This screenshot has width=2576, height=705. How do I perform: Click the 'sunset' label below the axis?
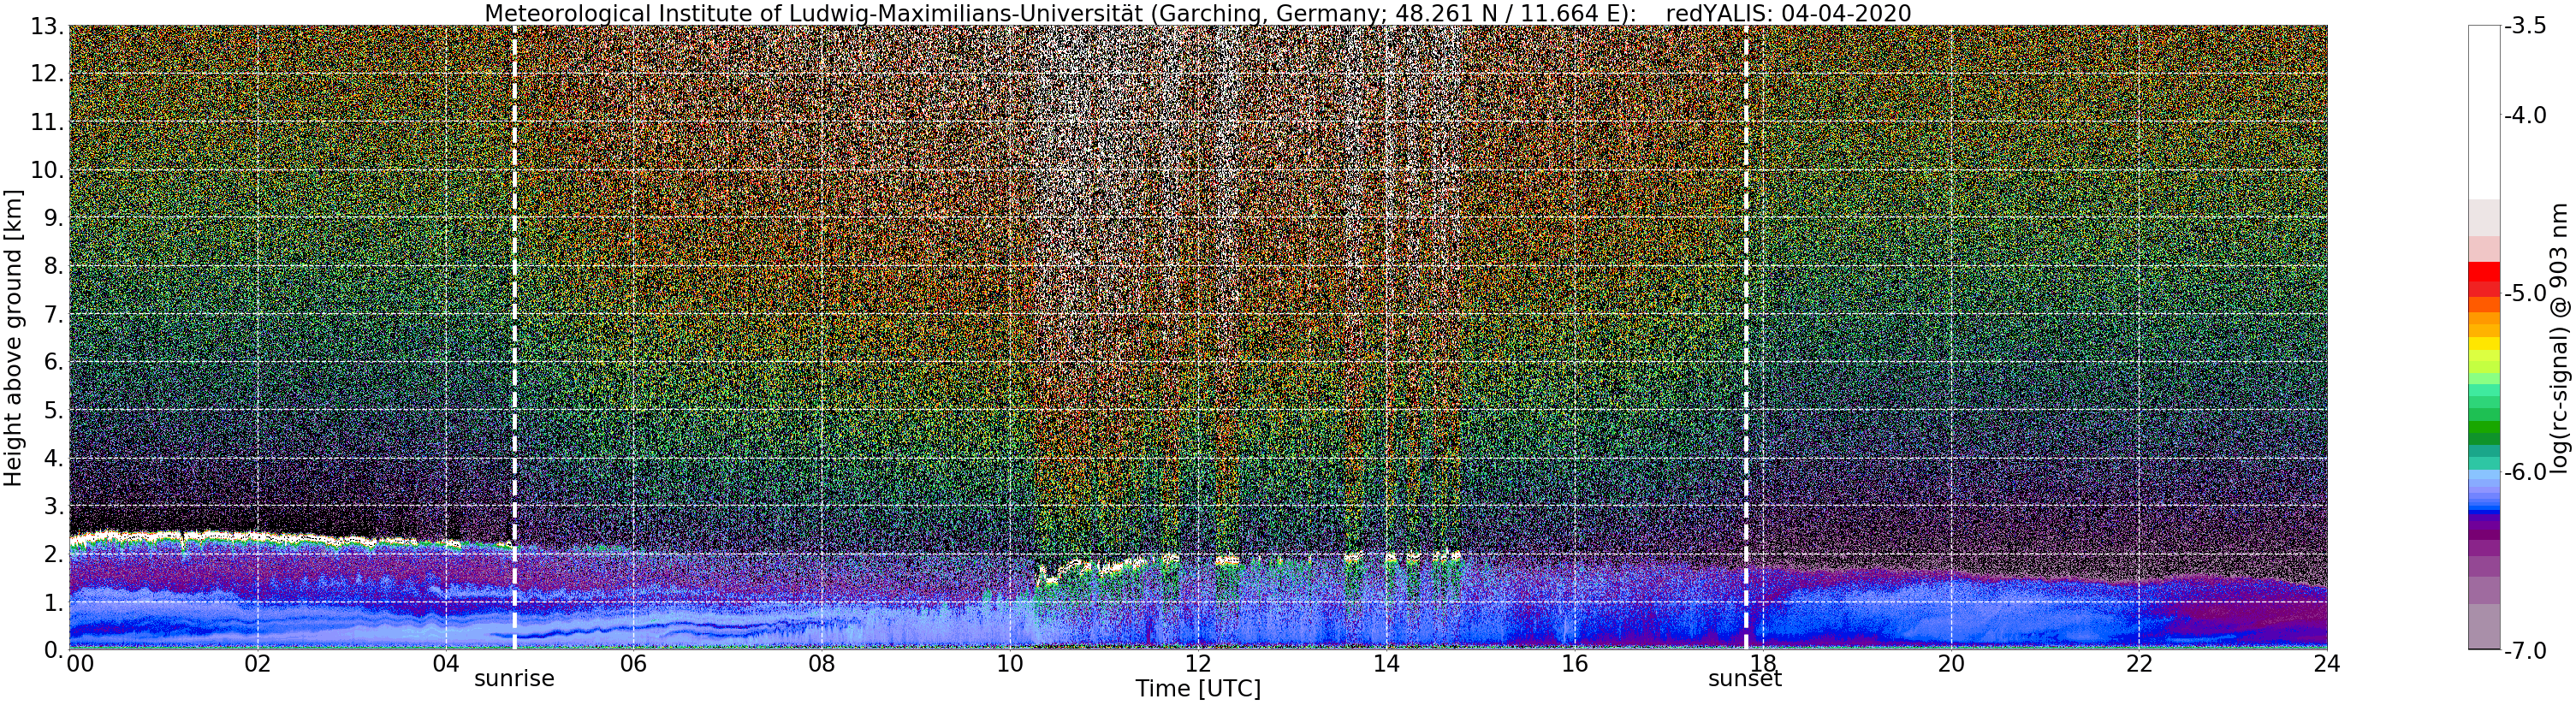pos(1745,679)
